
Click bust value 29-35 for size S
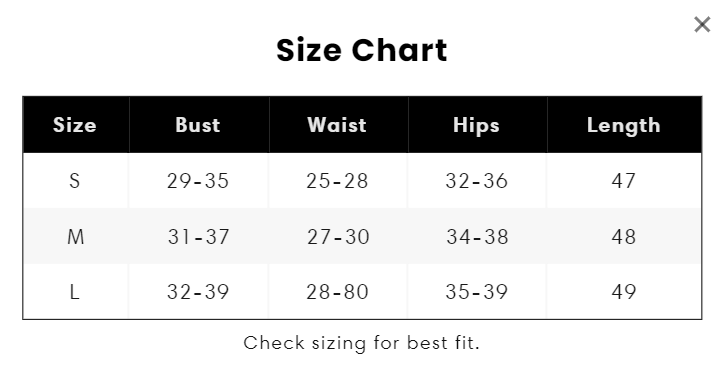point(198,181)
